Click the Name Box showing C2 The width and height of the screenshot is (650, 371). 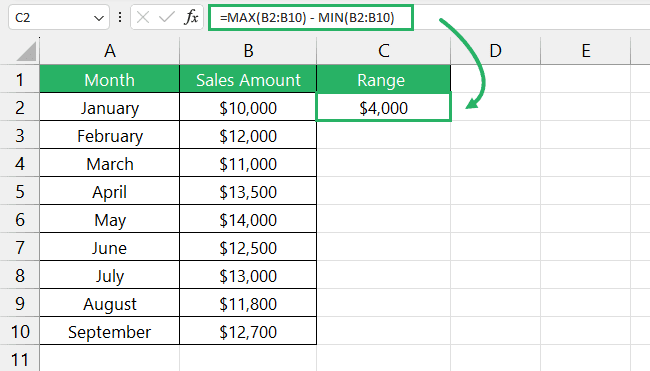58,17
